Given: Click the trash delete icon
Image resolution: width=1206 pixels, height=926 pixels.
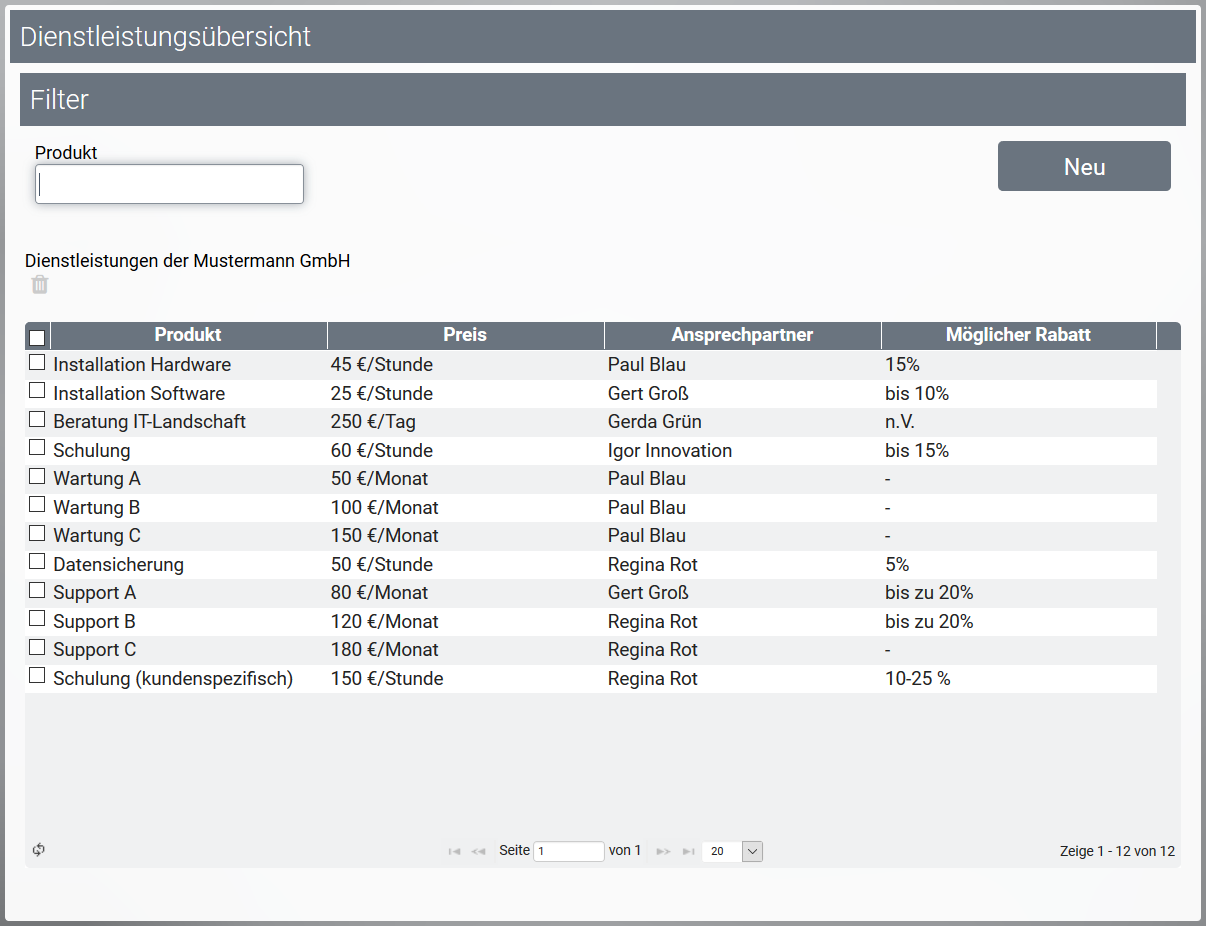Looking at the screenshot, I should [x=39, y=285].
